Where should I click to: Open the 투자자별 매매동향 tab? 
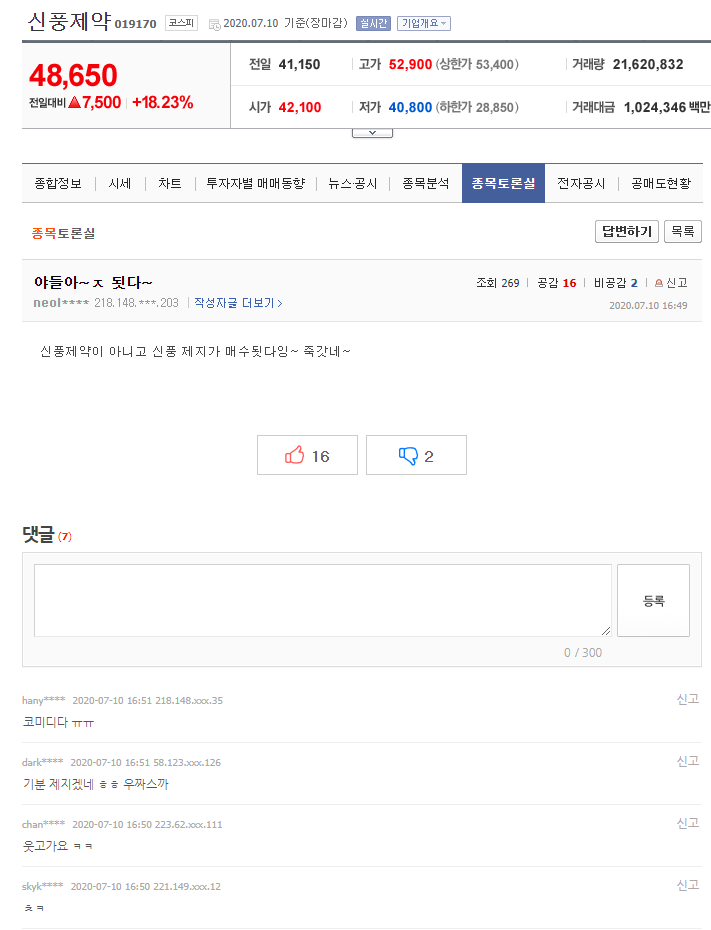tap(256, 183)
